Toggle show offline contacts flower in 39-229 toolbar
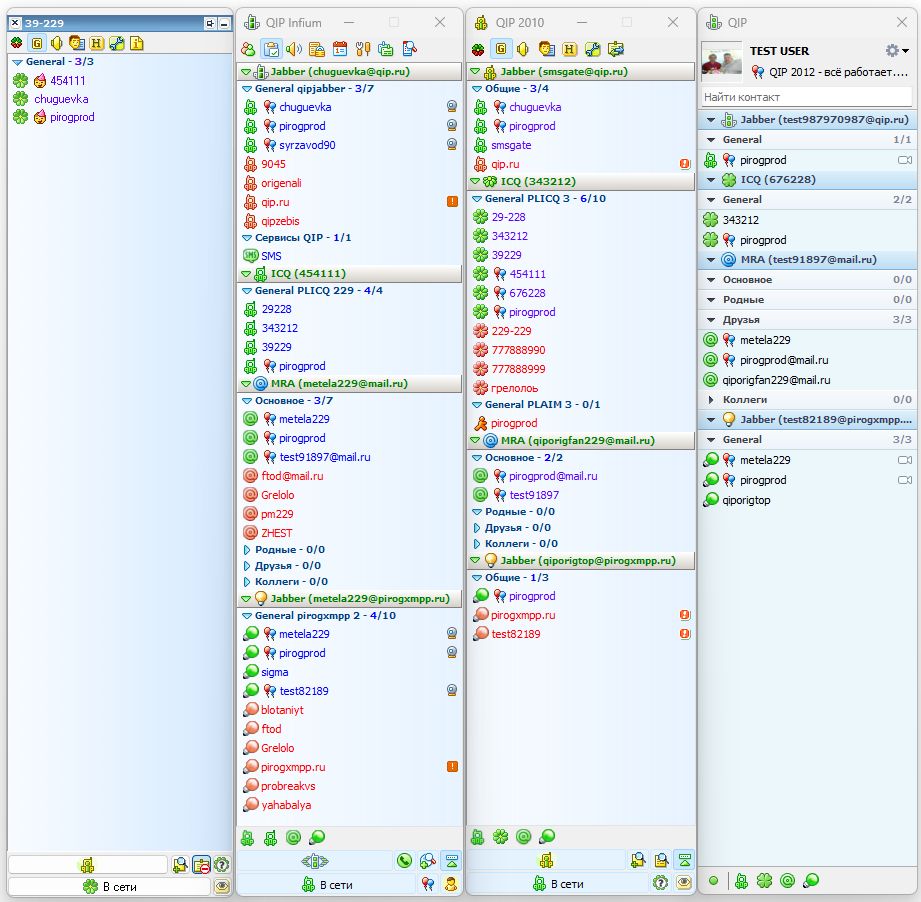 pos(16,43)
